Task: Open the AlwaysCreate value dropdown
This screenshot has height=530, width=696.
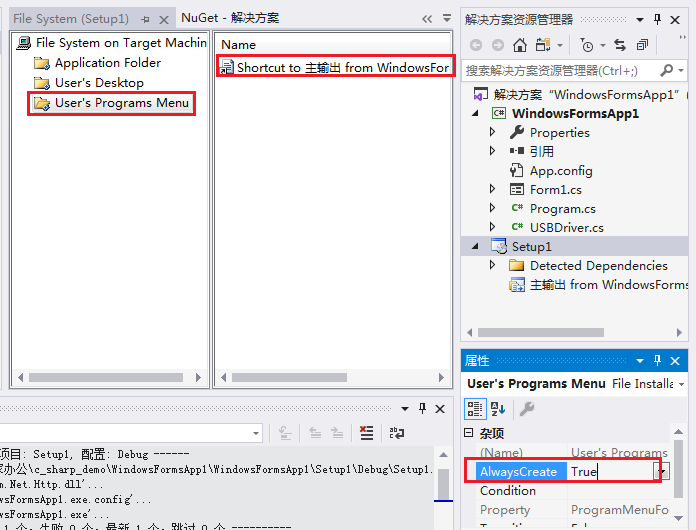Action: (x=661, y=471)
